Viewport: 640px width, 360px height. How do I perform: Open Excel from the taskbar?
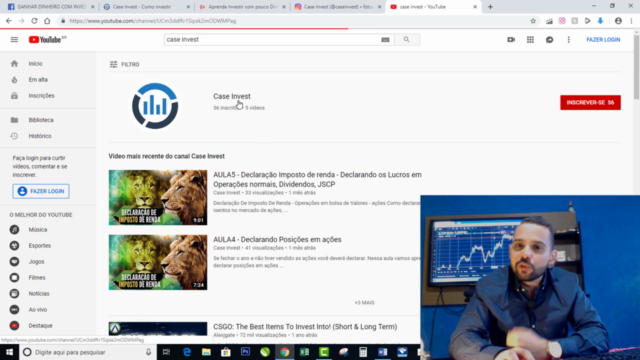(x=304, y=352)
